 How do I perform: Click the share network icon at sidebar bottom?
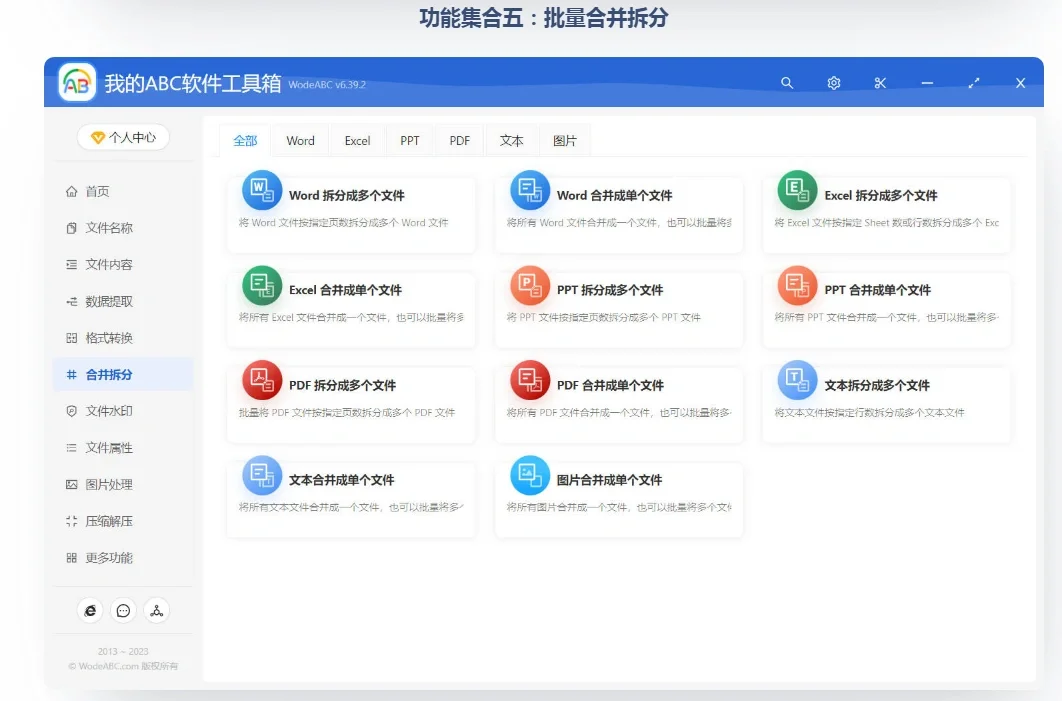click(x=157, y=610)
